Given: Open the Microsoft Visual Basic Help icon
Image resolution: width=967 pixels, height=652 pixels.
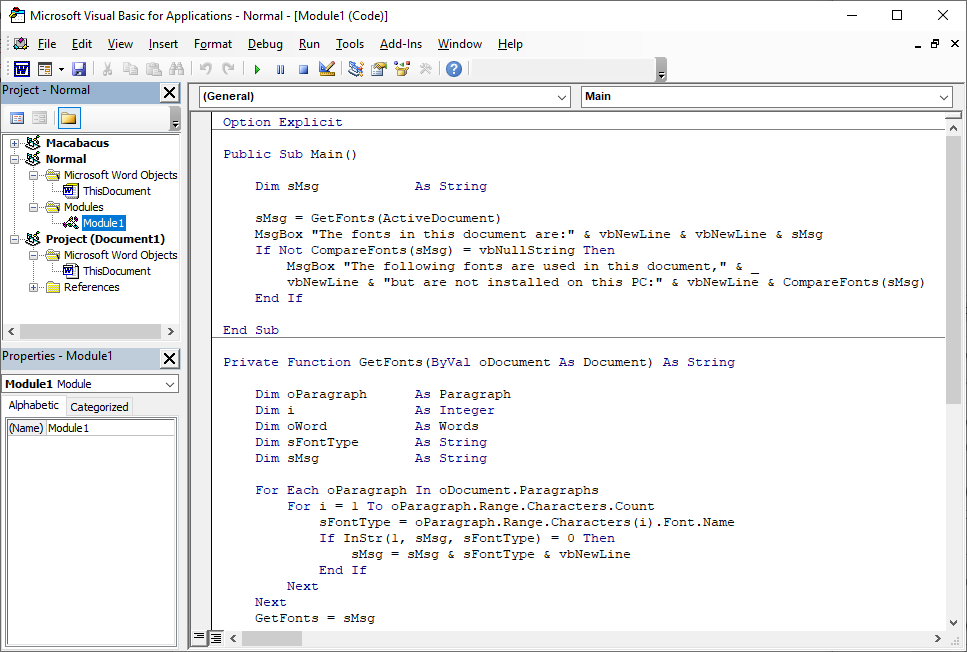Looking at the screenshot, I should click(x=452, y=68).
